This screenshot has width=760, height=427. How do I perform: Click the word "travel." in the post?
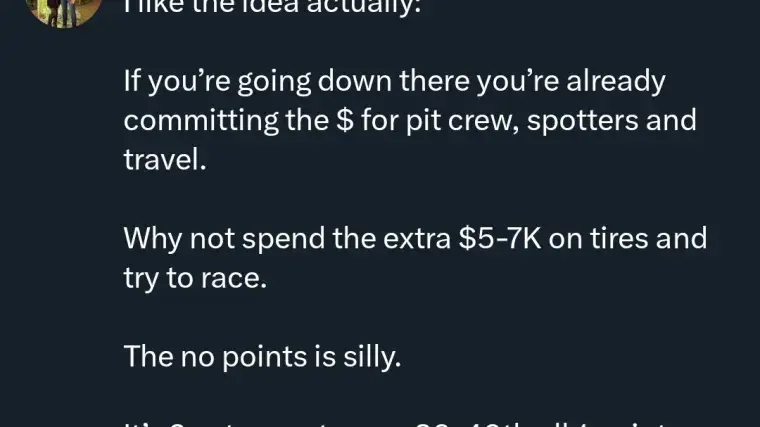coord(165,160)
